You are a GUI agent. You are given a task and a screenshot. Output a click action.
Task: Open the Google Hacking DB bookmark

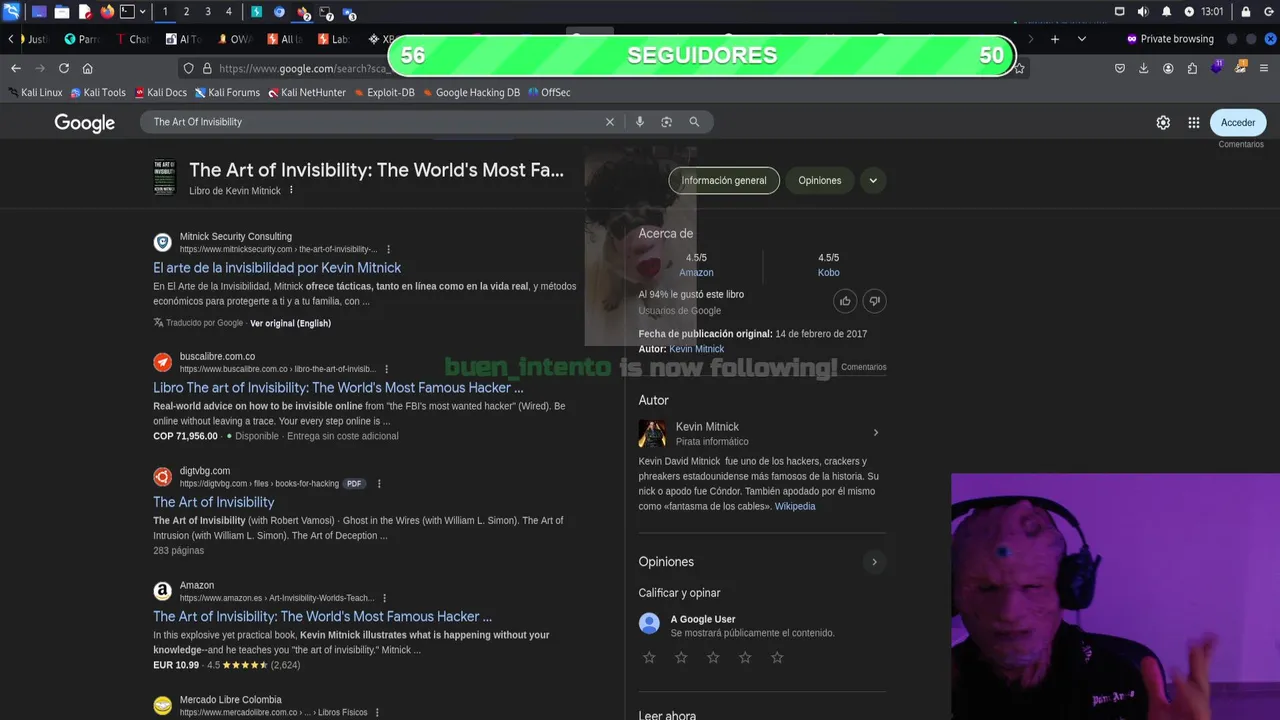(471, 92)
